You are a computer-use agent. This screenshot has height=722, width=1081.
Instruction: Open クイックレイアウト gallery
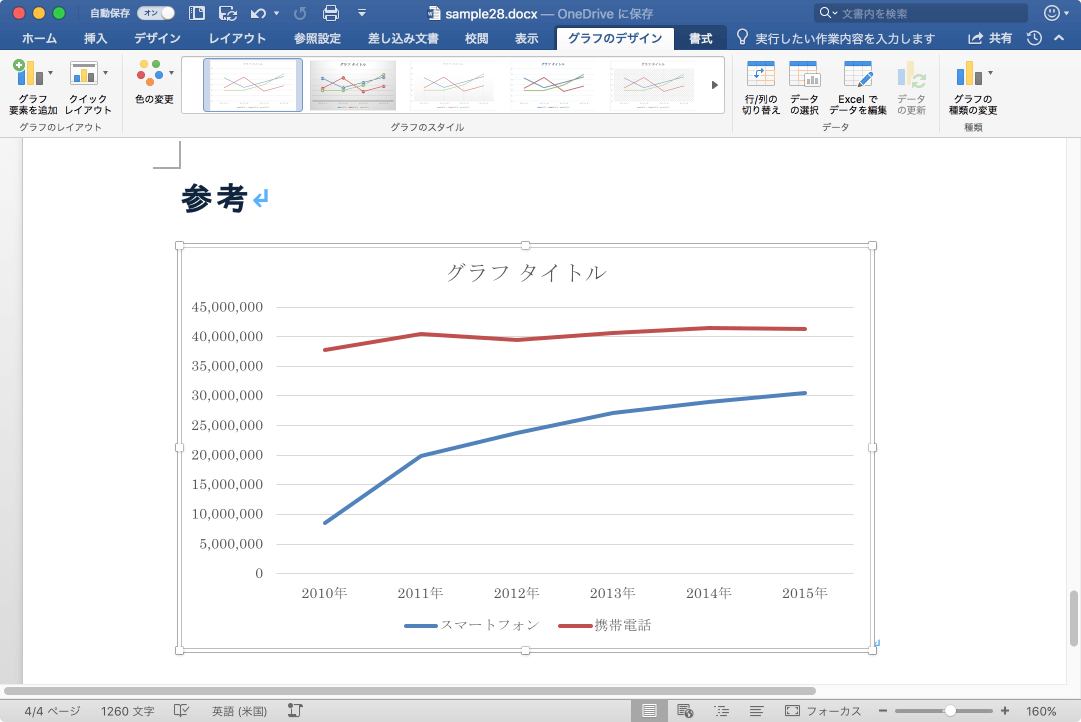[x=88, y=87]
